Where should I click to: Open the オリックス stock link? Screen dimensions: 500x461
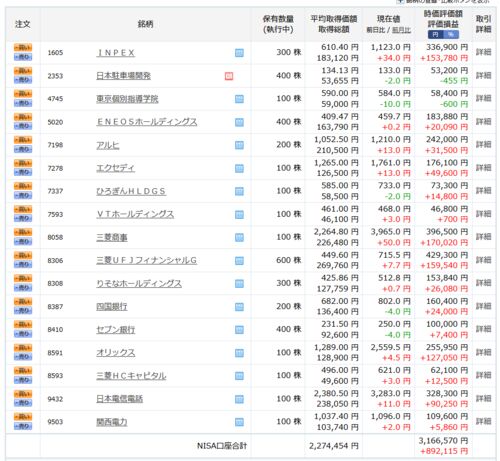coord(116,353)
